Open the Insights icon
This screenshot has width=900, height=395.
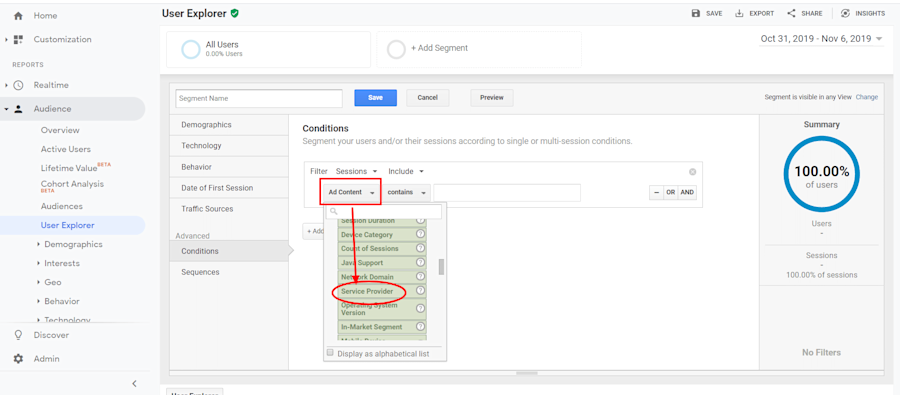click(x=845, y=13)
